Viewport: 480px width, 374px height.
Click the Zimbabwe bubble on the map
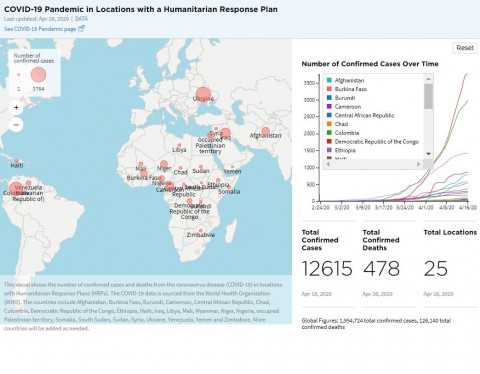(201, 230)
